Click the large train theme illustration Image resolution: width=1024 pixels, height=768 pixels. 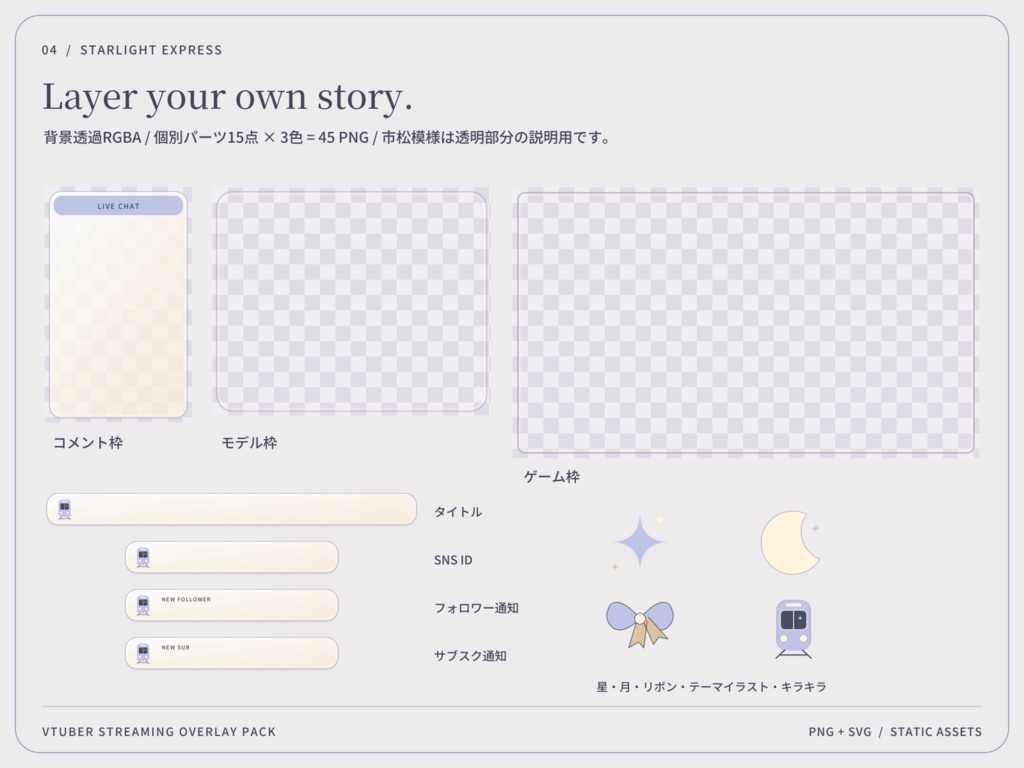click(793, 629)
